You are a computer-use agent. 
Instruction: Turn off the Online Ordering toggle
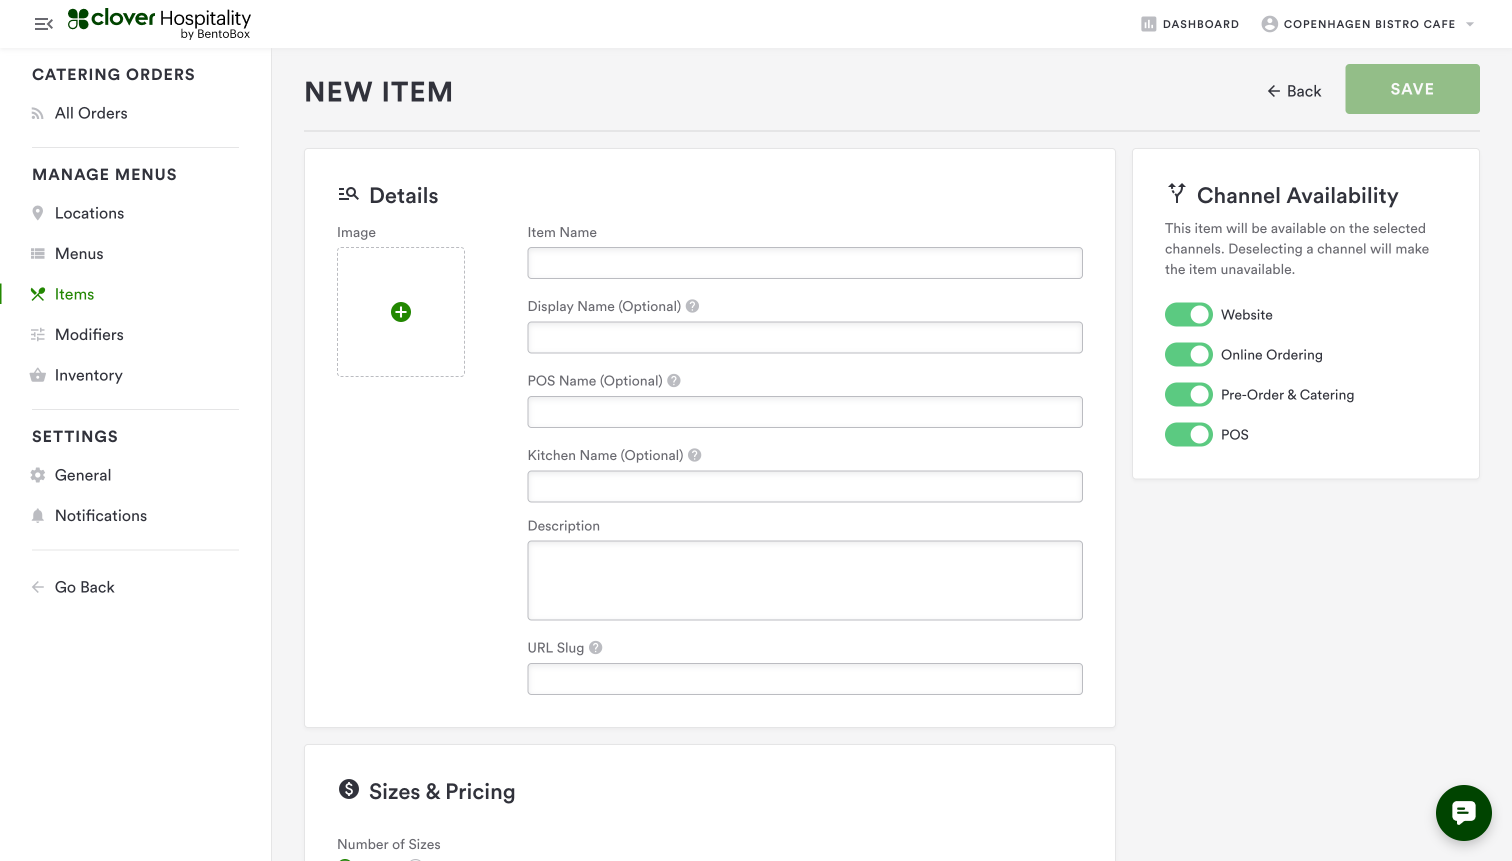pyautogui.click(x=1188, y=355)
